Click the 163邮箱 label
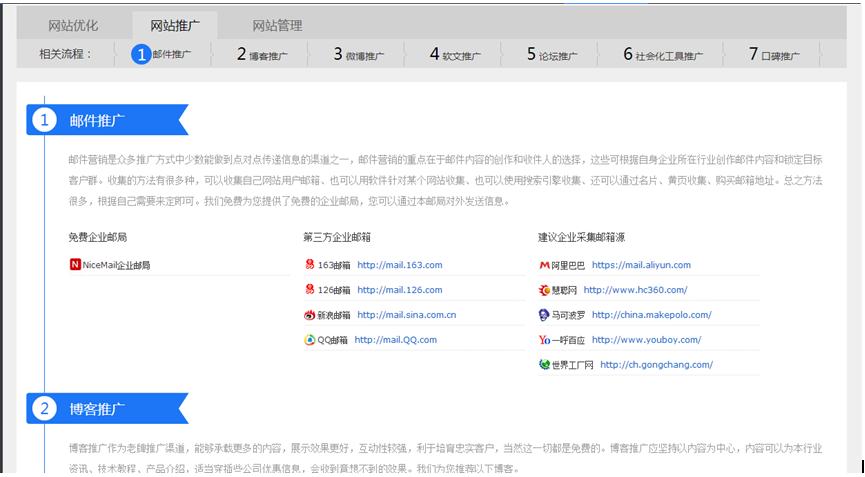865x477 pixels. [334, 265]
